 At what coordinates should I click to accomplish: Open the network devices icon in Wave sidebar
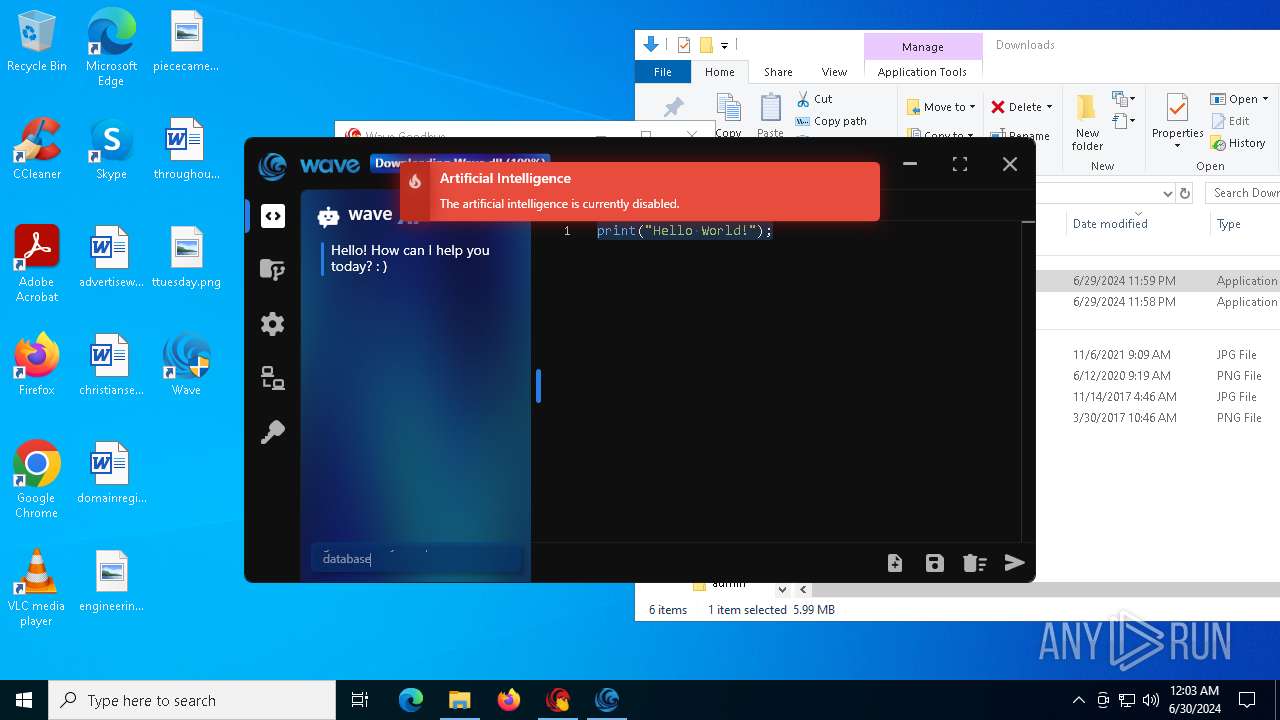point(272,378)
